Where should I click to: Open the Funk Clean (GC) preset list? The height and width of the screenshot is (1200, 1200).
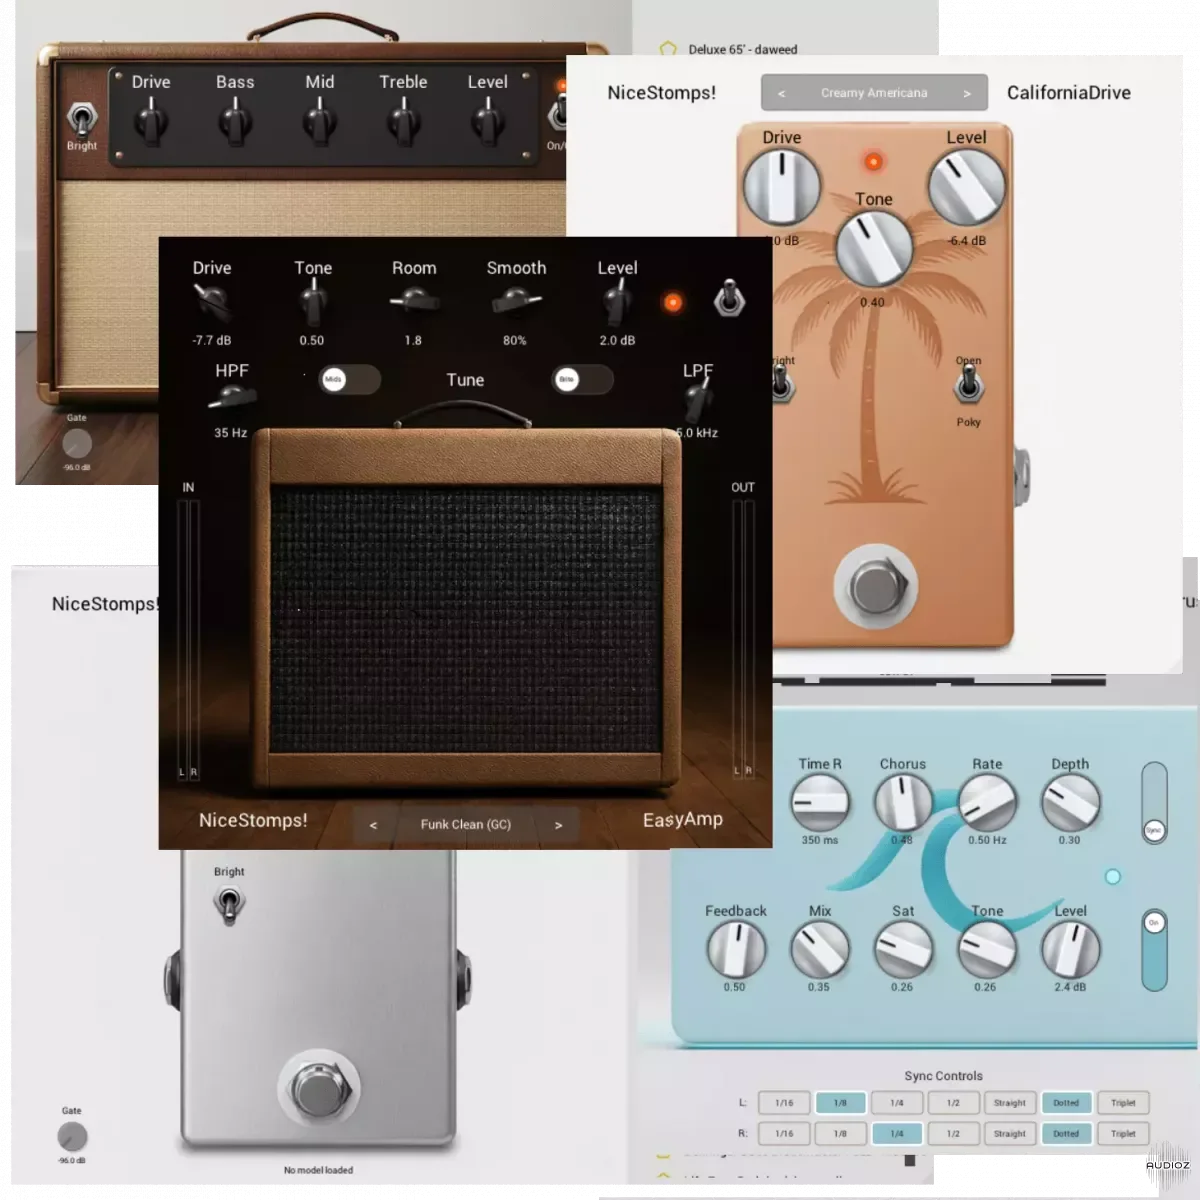(x=465, y=825)
